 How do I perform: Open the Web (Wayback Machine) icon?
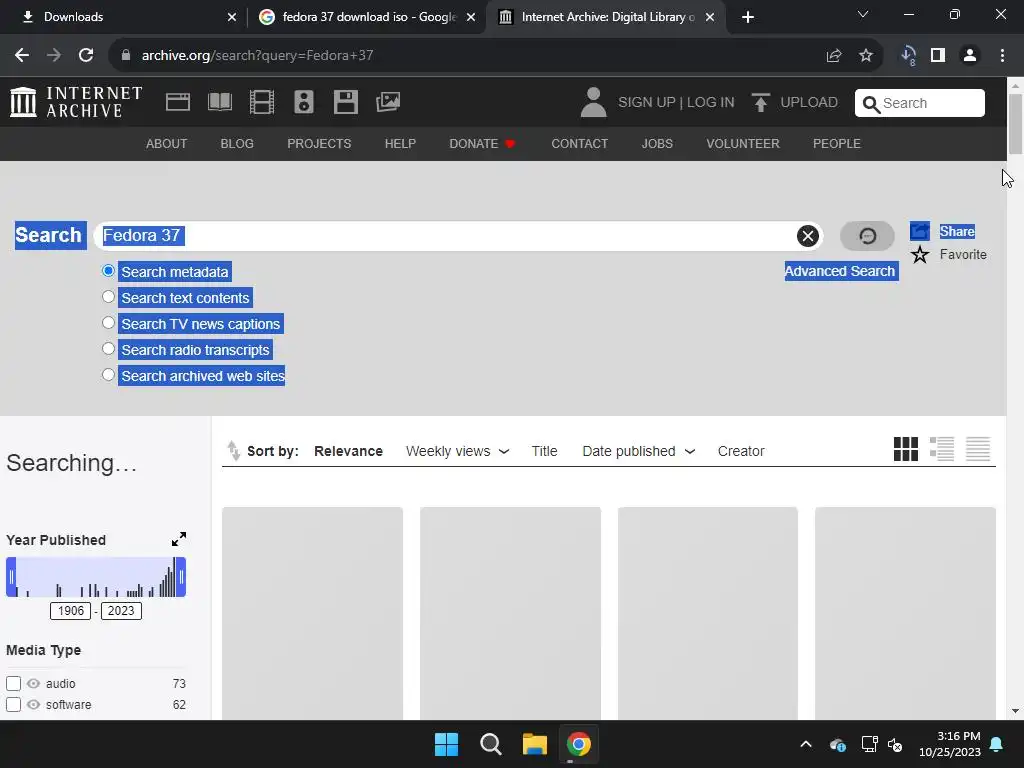178,102
